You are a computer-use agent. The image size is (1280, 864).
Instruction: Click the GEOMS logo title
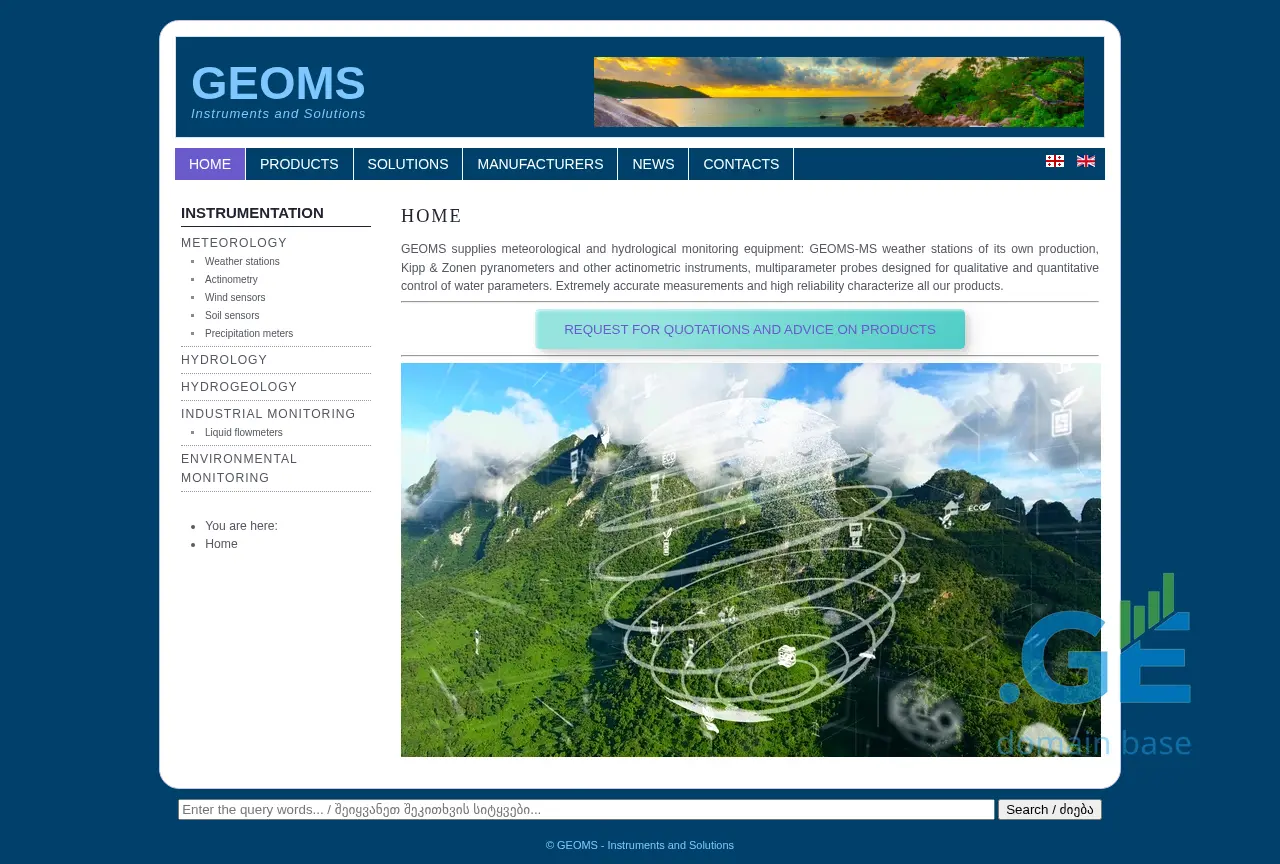(278, 83)
